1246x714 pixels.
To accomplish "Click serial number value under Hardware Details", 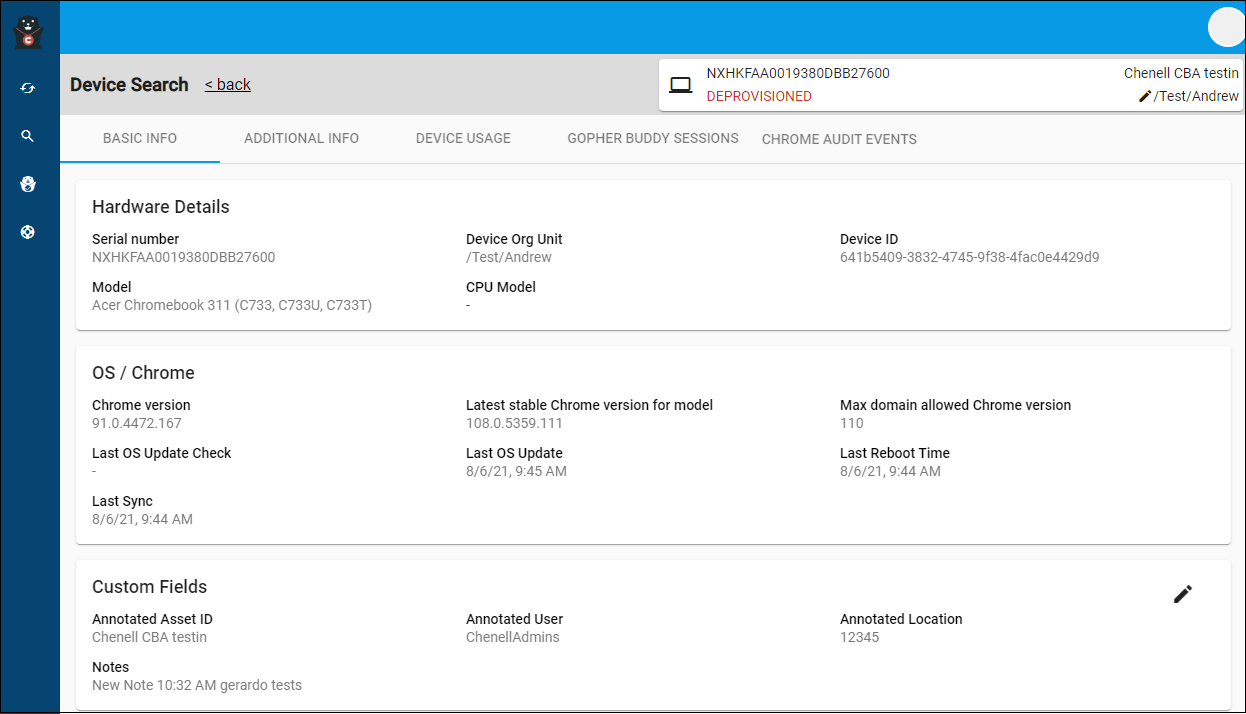I will click(x=183, y=257).
